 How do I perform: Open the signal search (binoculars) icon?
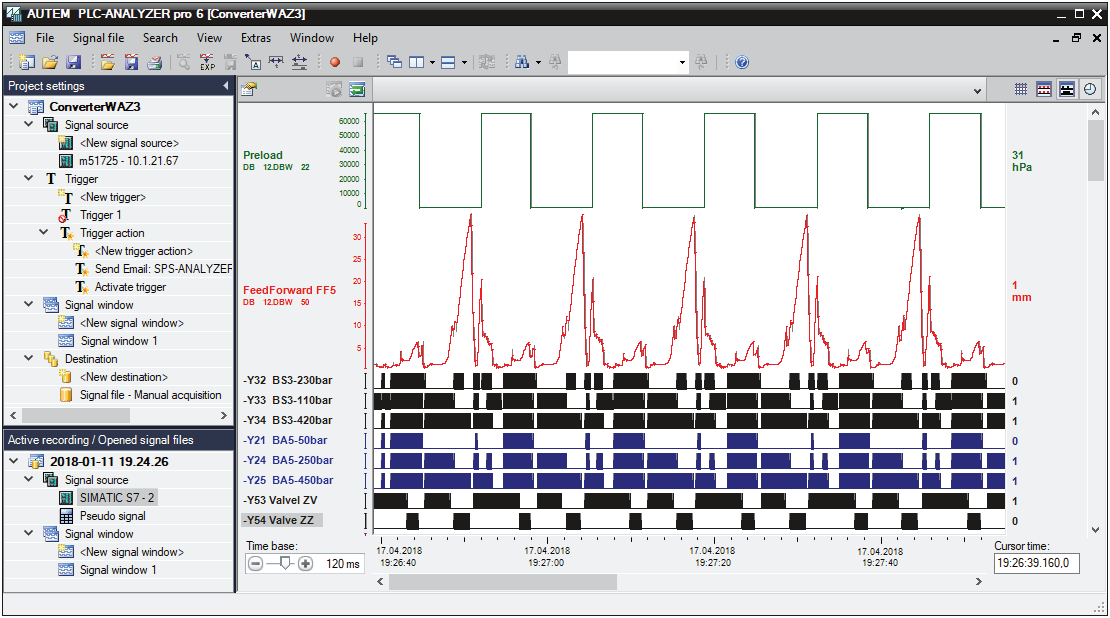coord(524,61)
